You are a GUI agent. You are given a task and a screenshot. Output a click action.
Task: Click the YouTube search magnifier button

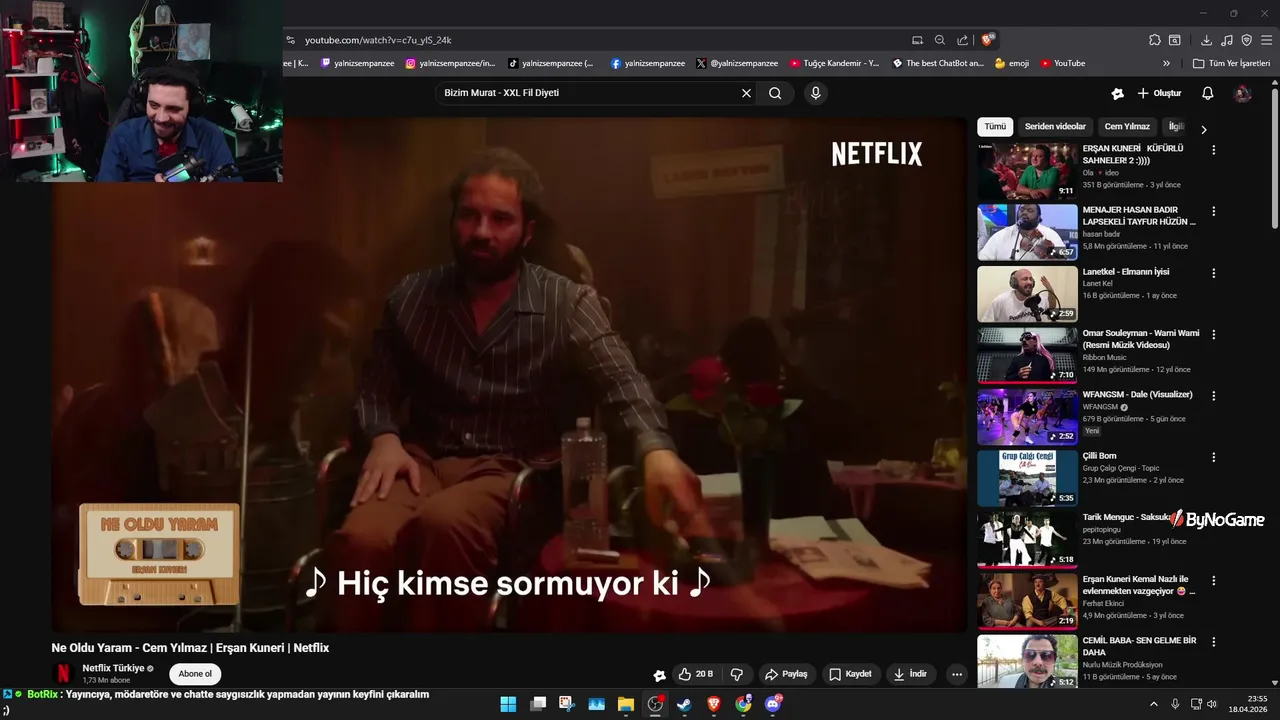point(775,93)
